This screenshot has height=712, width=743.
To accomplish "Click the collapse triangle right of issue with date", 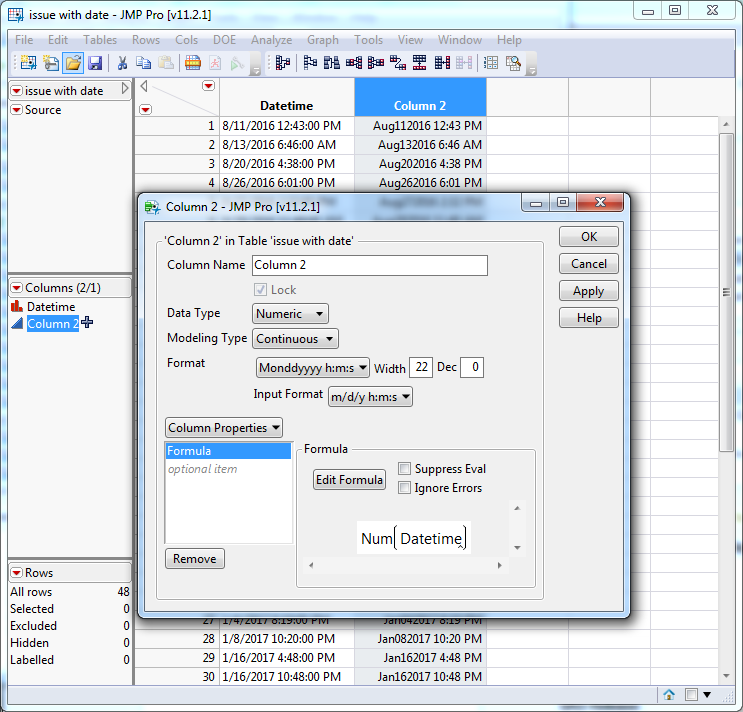I will pos(125,89).
